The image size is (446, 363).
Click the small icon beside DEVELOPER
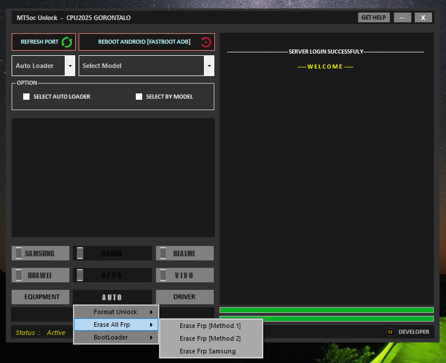tap(390, 332)
